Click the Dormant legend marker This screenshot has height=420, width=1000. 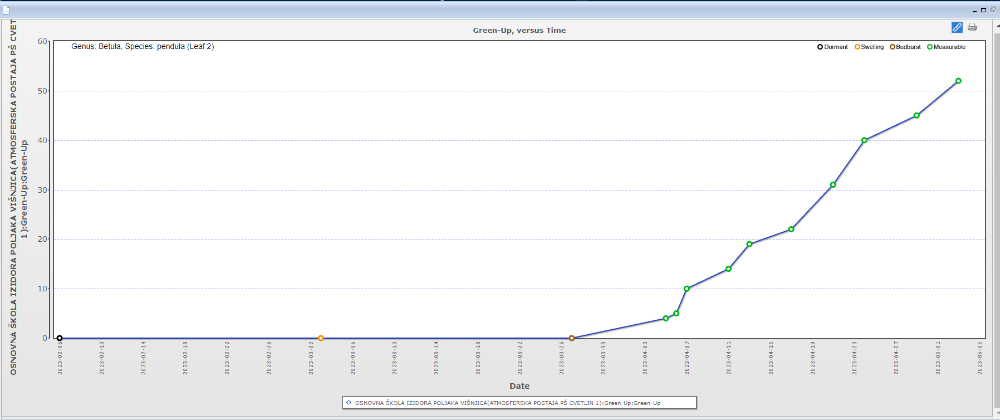click(820, 47)
